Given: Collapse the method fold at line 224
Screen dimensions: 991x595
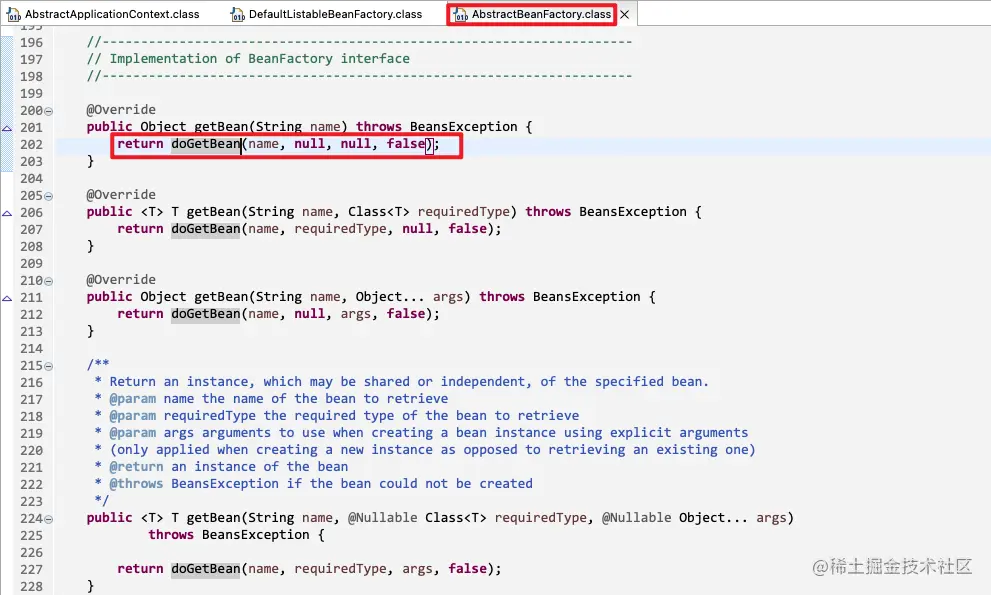Looking at the screenshot, I should (x=49, y=520).
